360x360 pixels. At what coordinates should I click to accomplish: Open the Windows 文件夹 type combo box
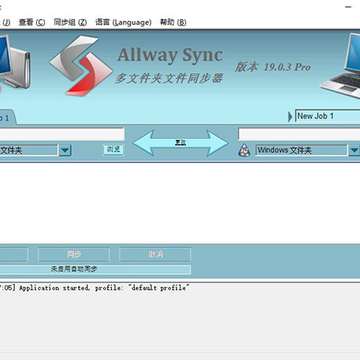pos(302,150)
